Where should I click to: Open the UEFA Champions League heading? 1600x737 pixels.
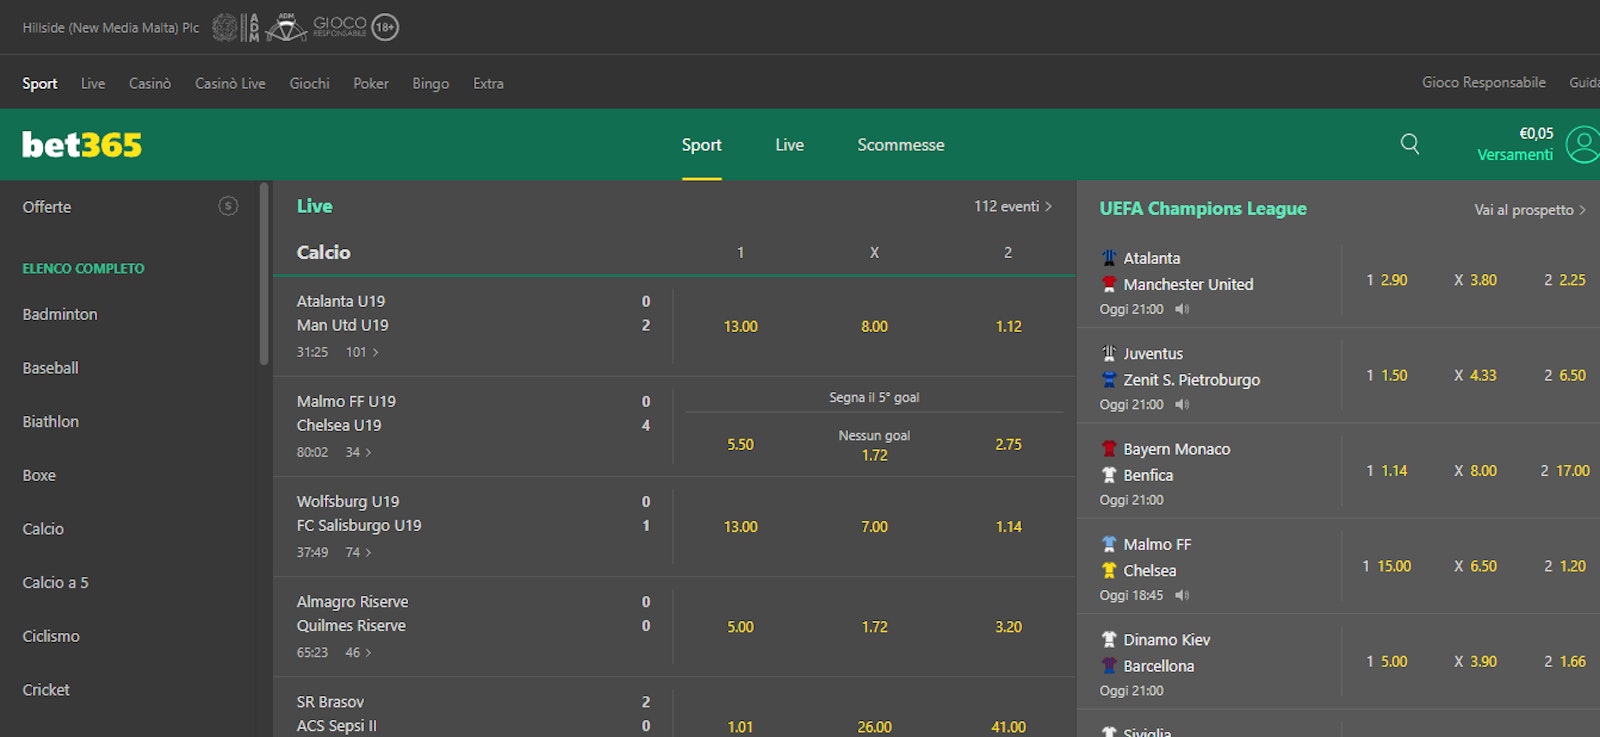1203,208
